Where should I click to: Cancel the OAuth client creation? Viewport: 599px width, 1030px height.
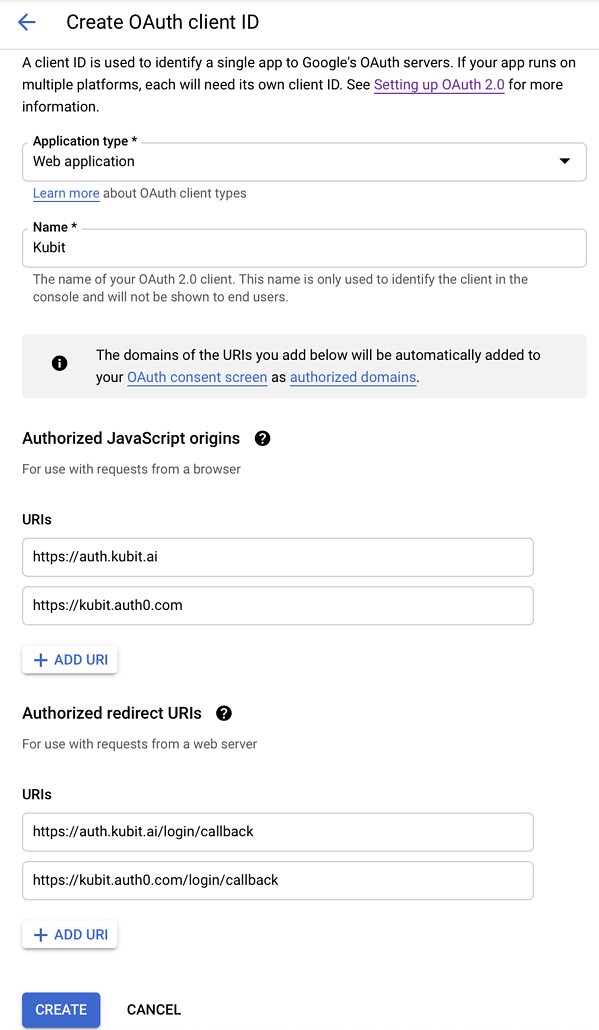(154, 1010)
